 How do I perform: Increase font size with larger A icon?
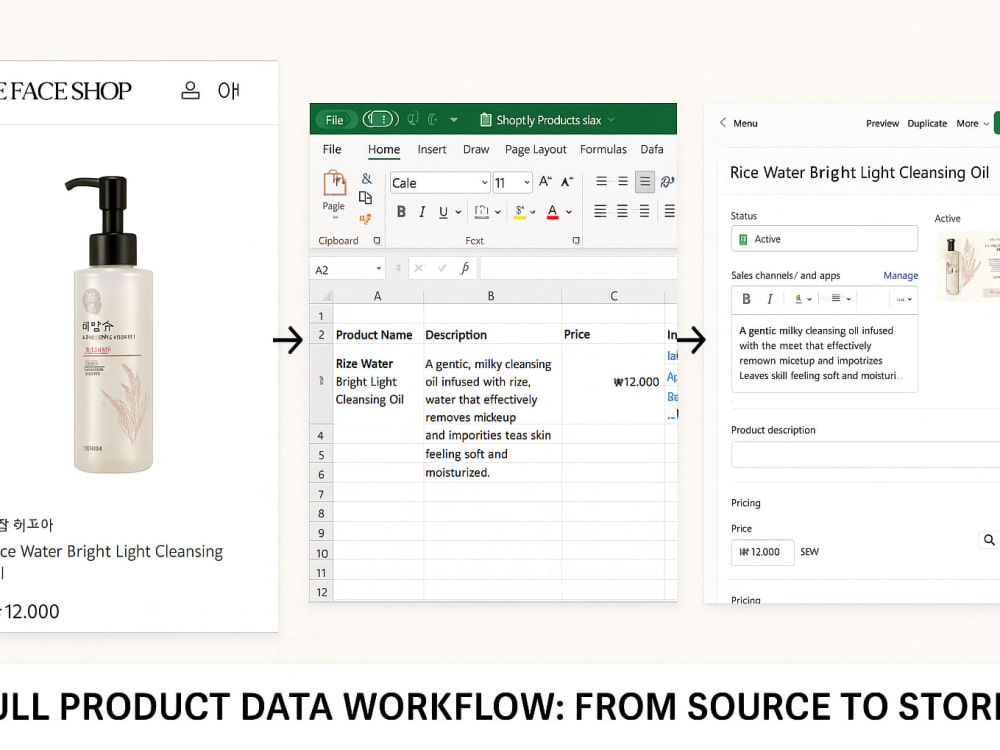click(545, 182)
